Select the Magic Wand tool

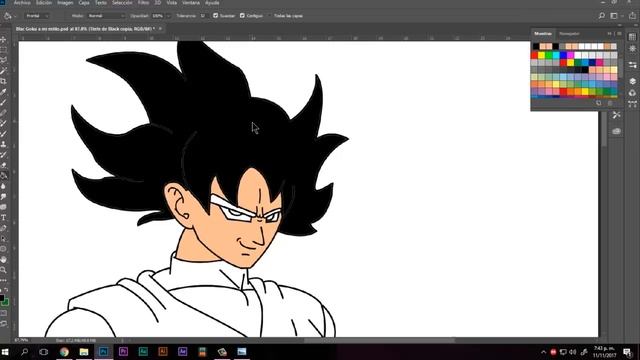[4, 71]
